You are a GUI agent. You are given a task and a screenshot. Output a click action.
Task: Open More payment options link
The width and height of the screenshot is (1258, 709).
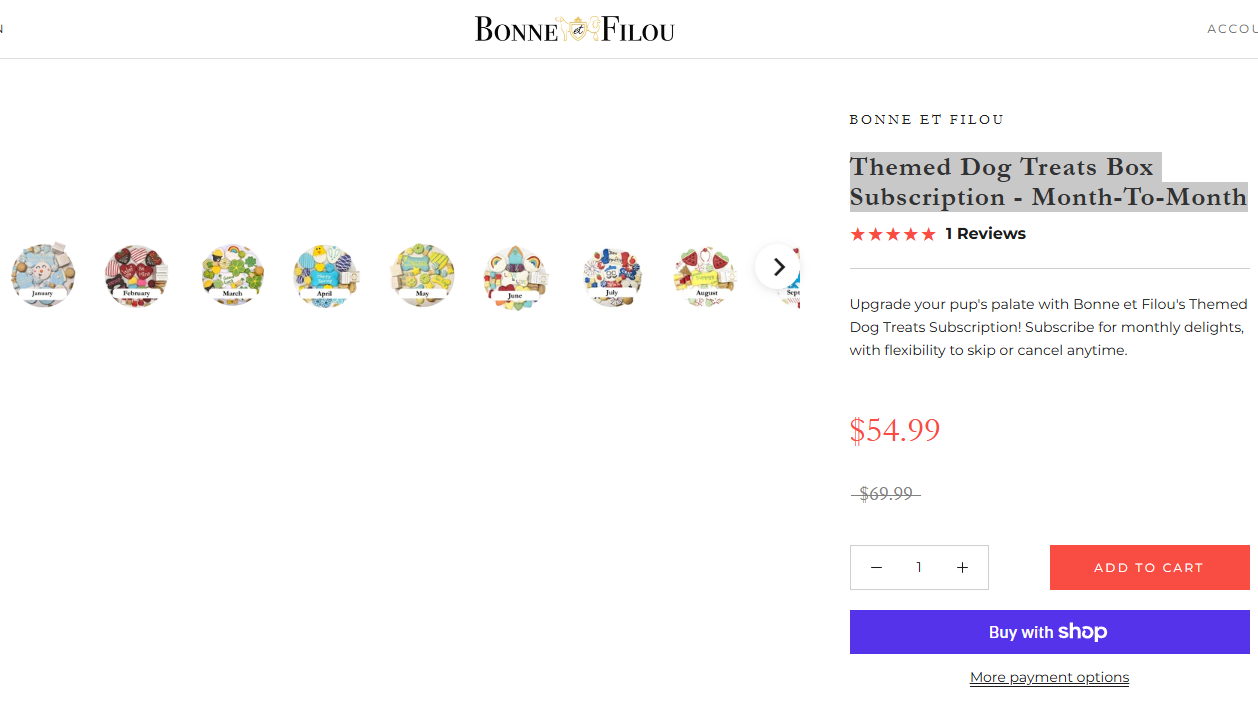(1049, 677)
